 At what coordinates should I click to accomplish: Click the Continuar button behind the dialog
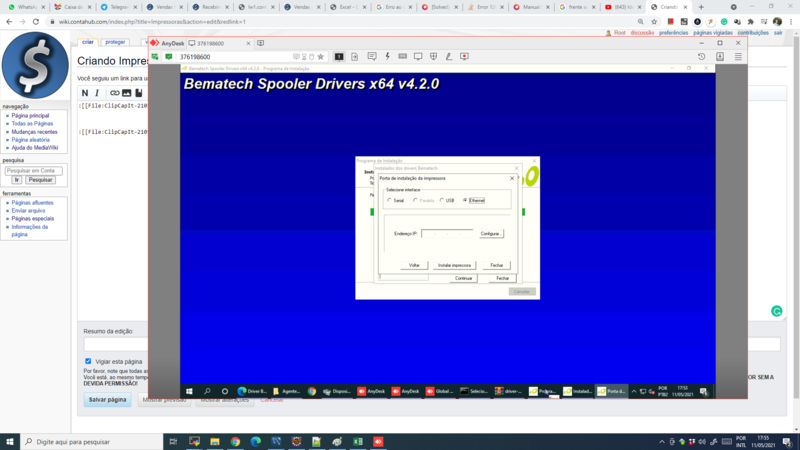463,279
